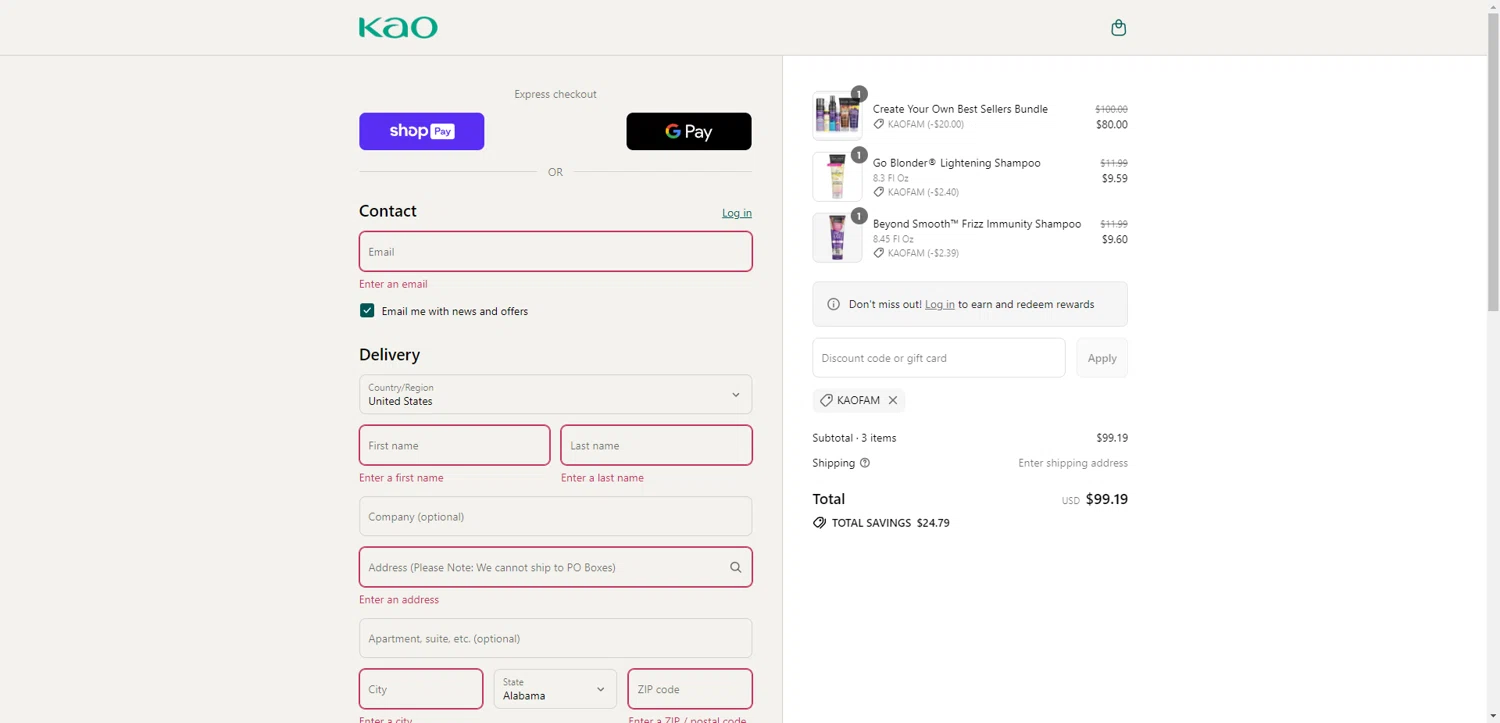This screenshot has height=723, width=1500.
Task: Click Log in link in rewards notice
Action: (x=939, y=304)
